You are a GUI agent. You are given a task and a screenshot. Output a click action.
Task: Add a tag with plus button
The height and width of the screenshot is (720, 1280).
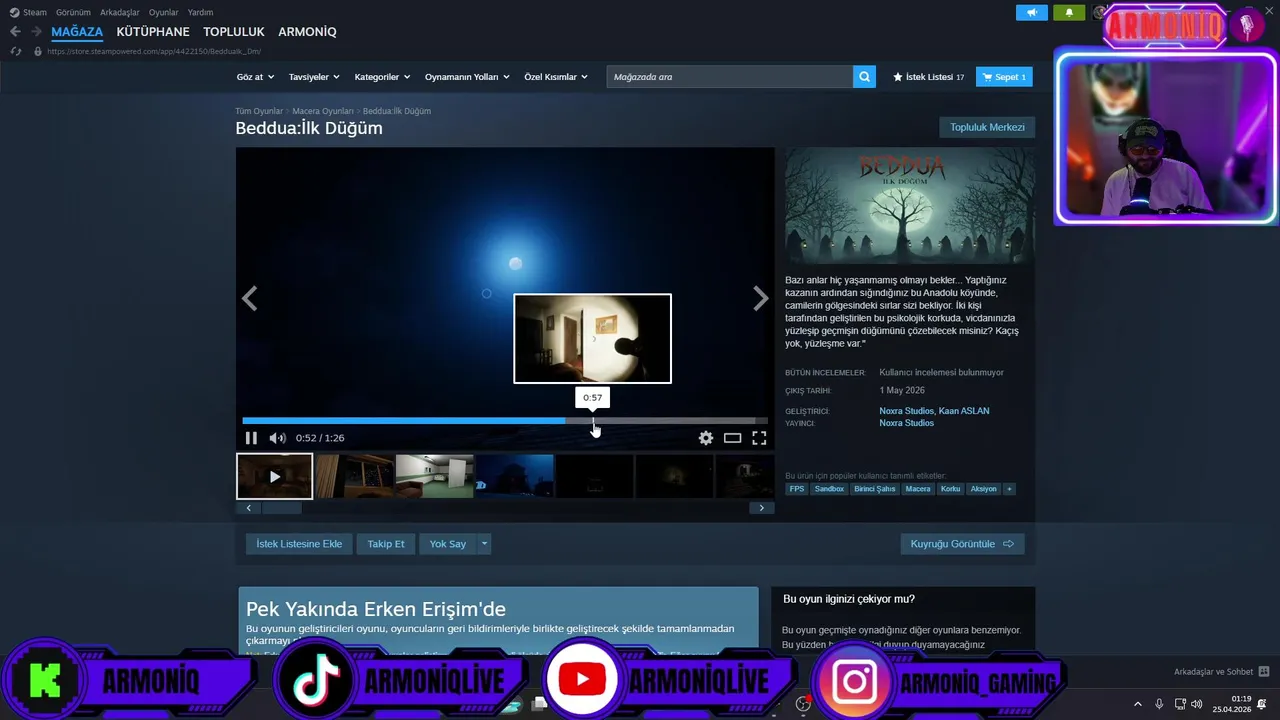pos(1009,489)
